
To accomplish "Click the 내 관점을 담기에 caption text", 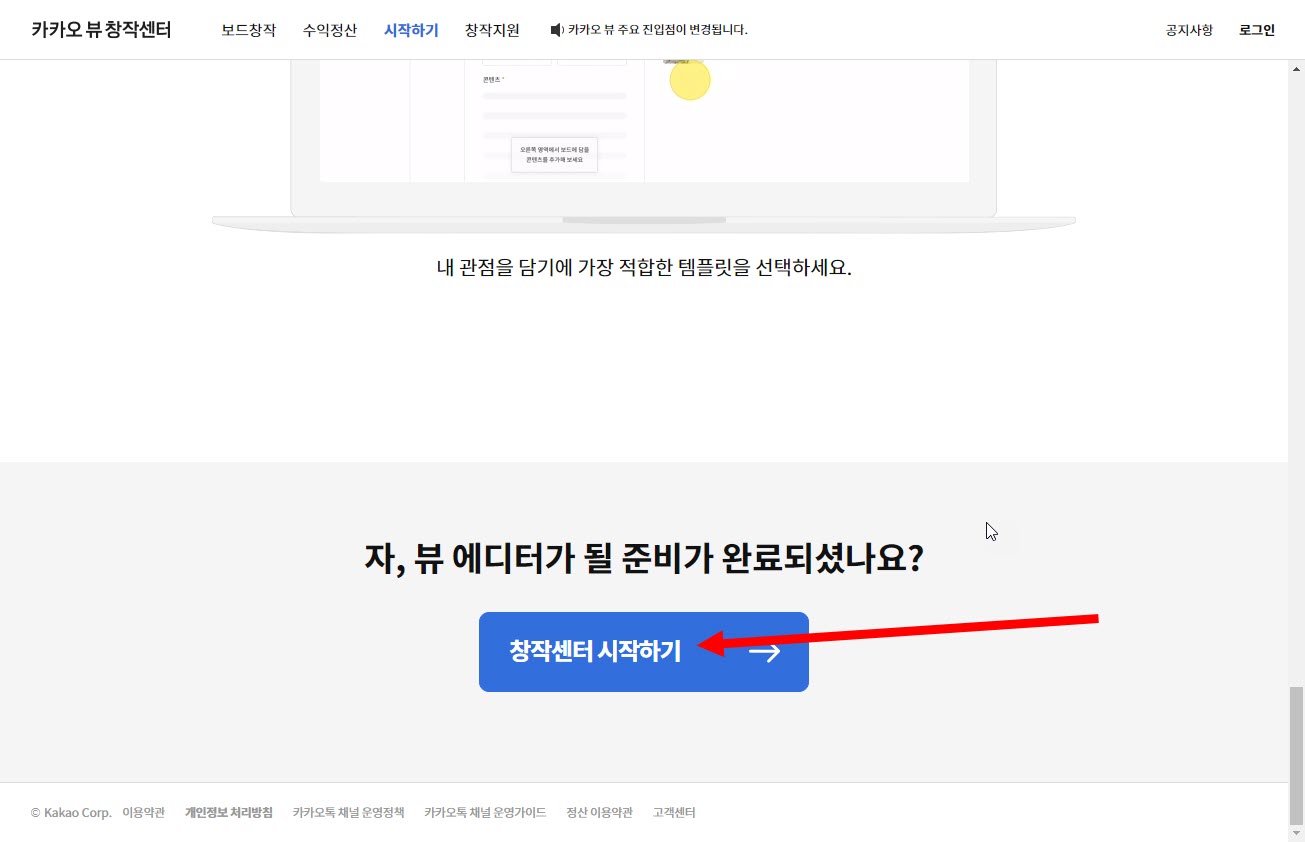I will pyautogui.click(x=644, y=268).
